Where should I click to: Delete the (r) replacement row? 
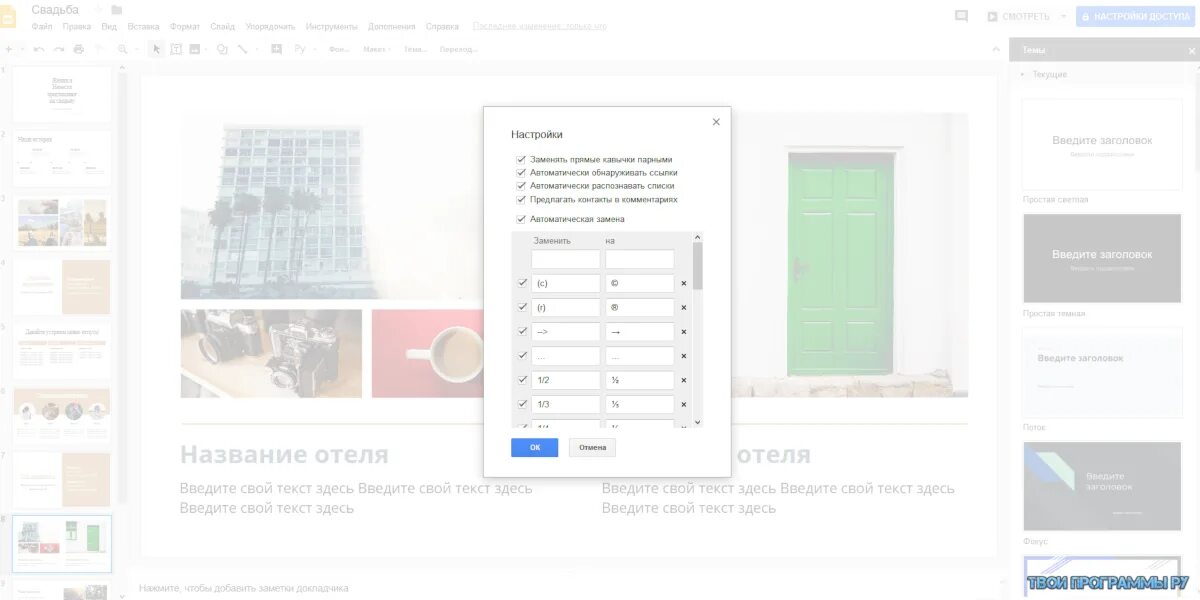pos(684,307)
